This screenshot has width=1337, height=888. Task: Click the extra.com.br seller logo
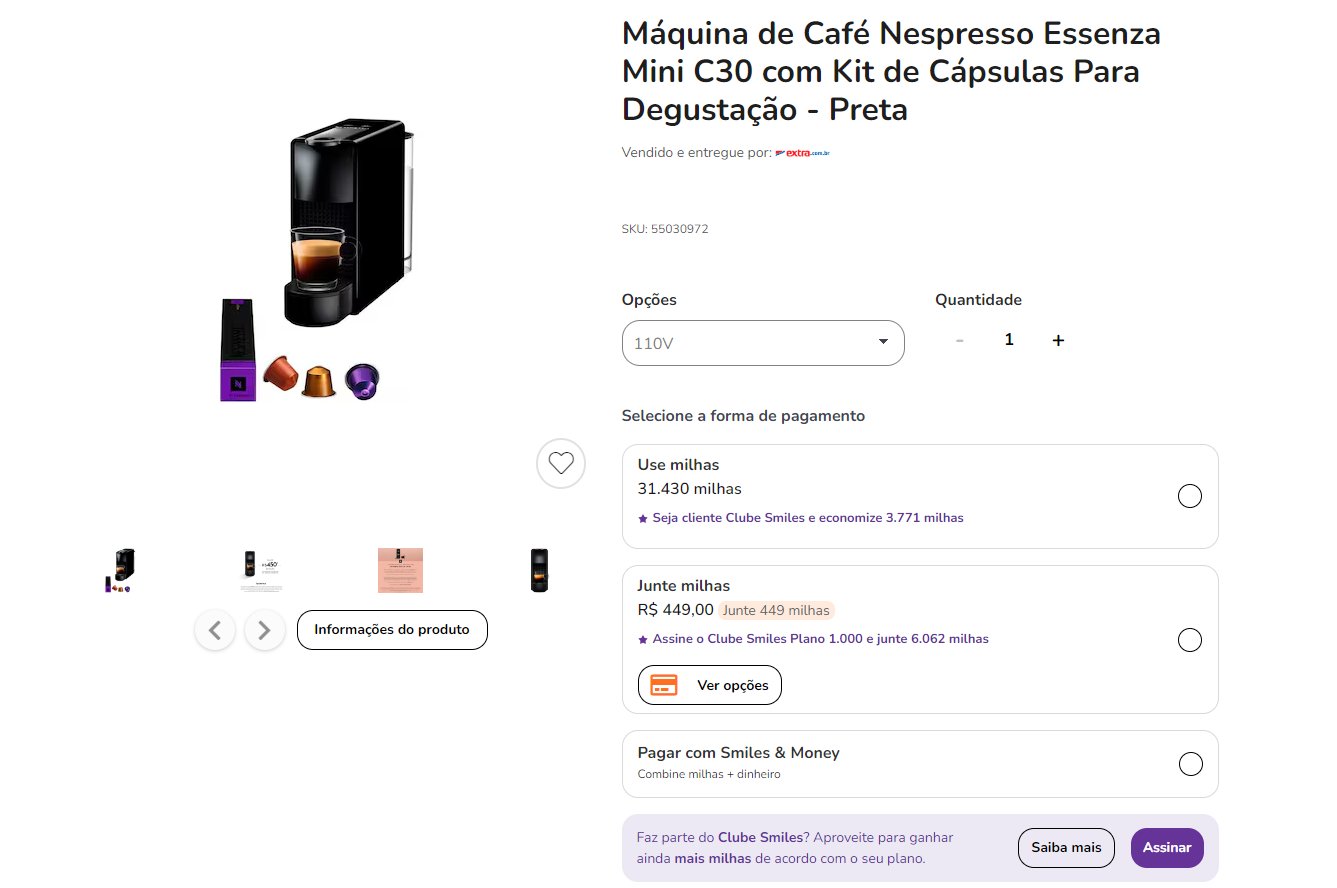(x=803, y=153)
